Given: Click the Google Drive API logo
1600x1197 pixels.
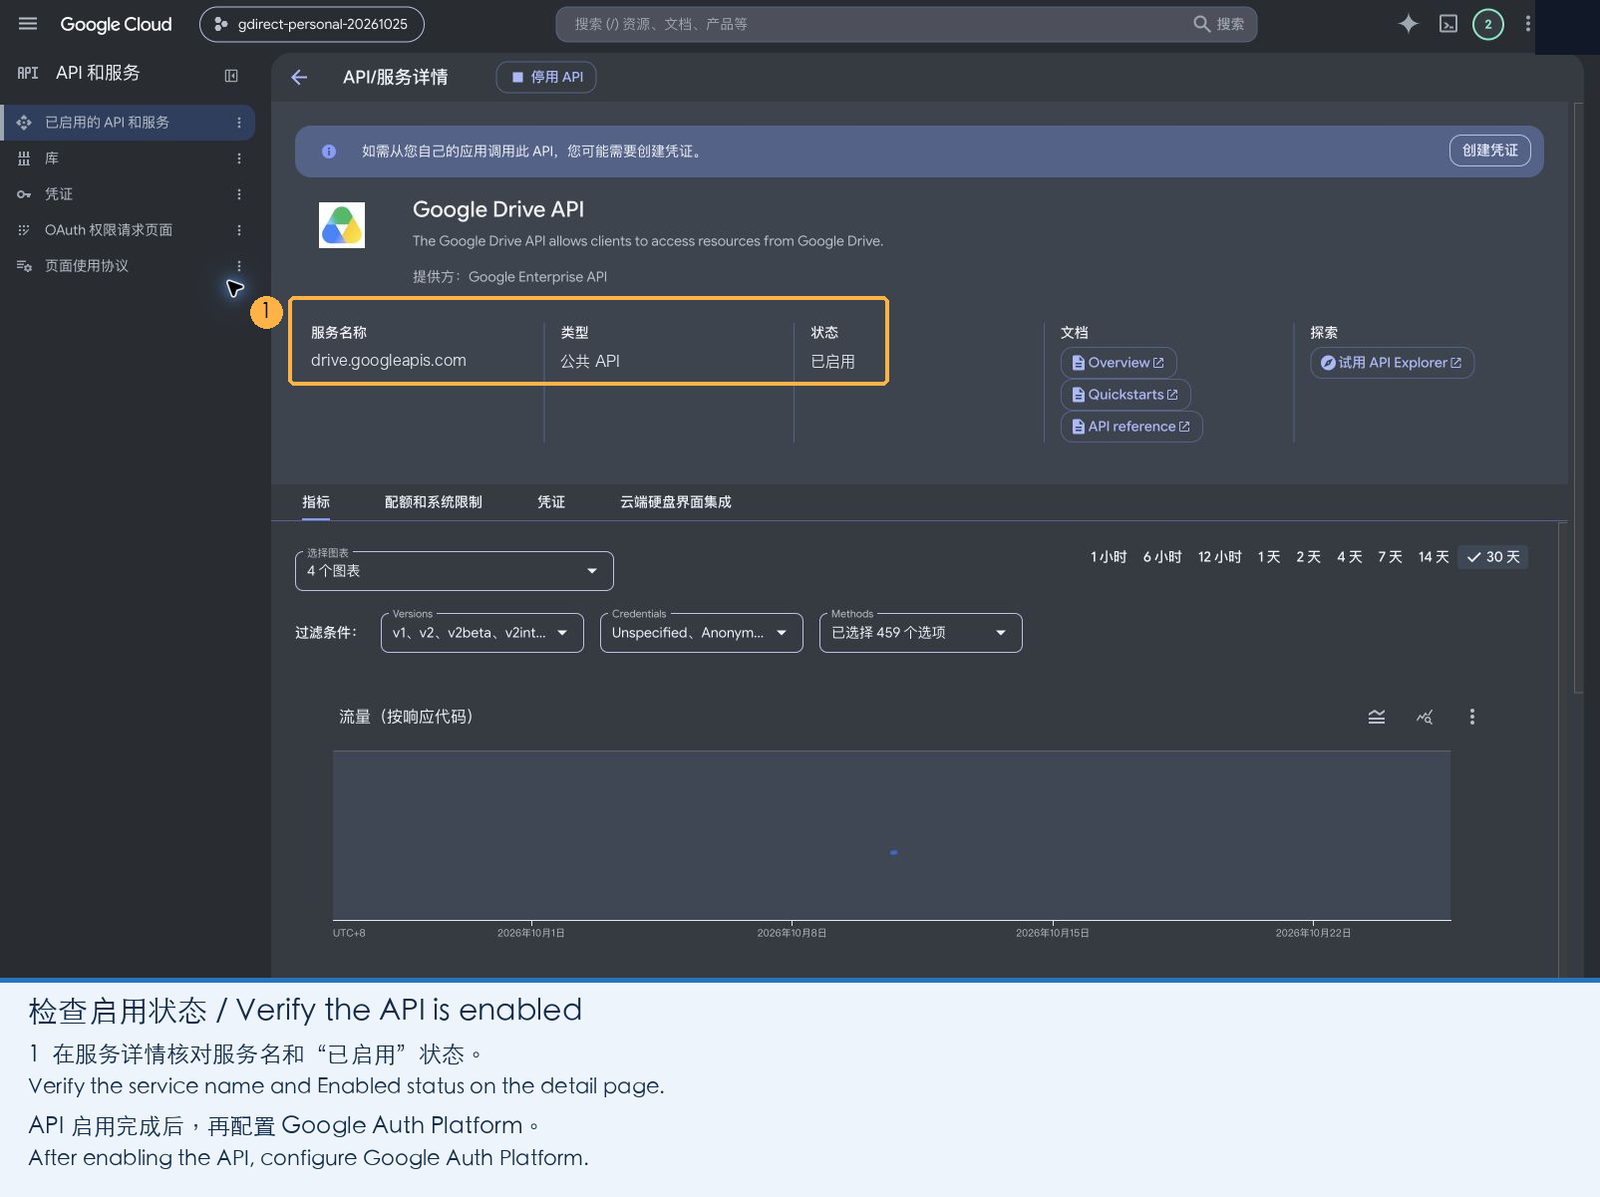Looking at the screenshot, I should pyautogui.click(x=342, y=225).
